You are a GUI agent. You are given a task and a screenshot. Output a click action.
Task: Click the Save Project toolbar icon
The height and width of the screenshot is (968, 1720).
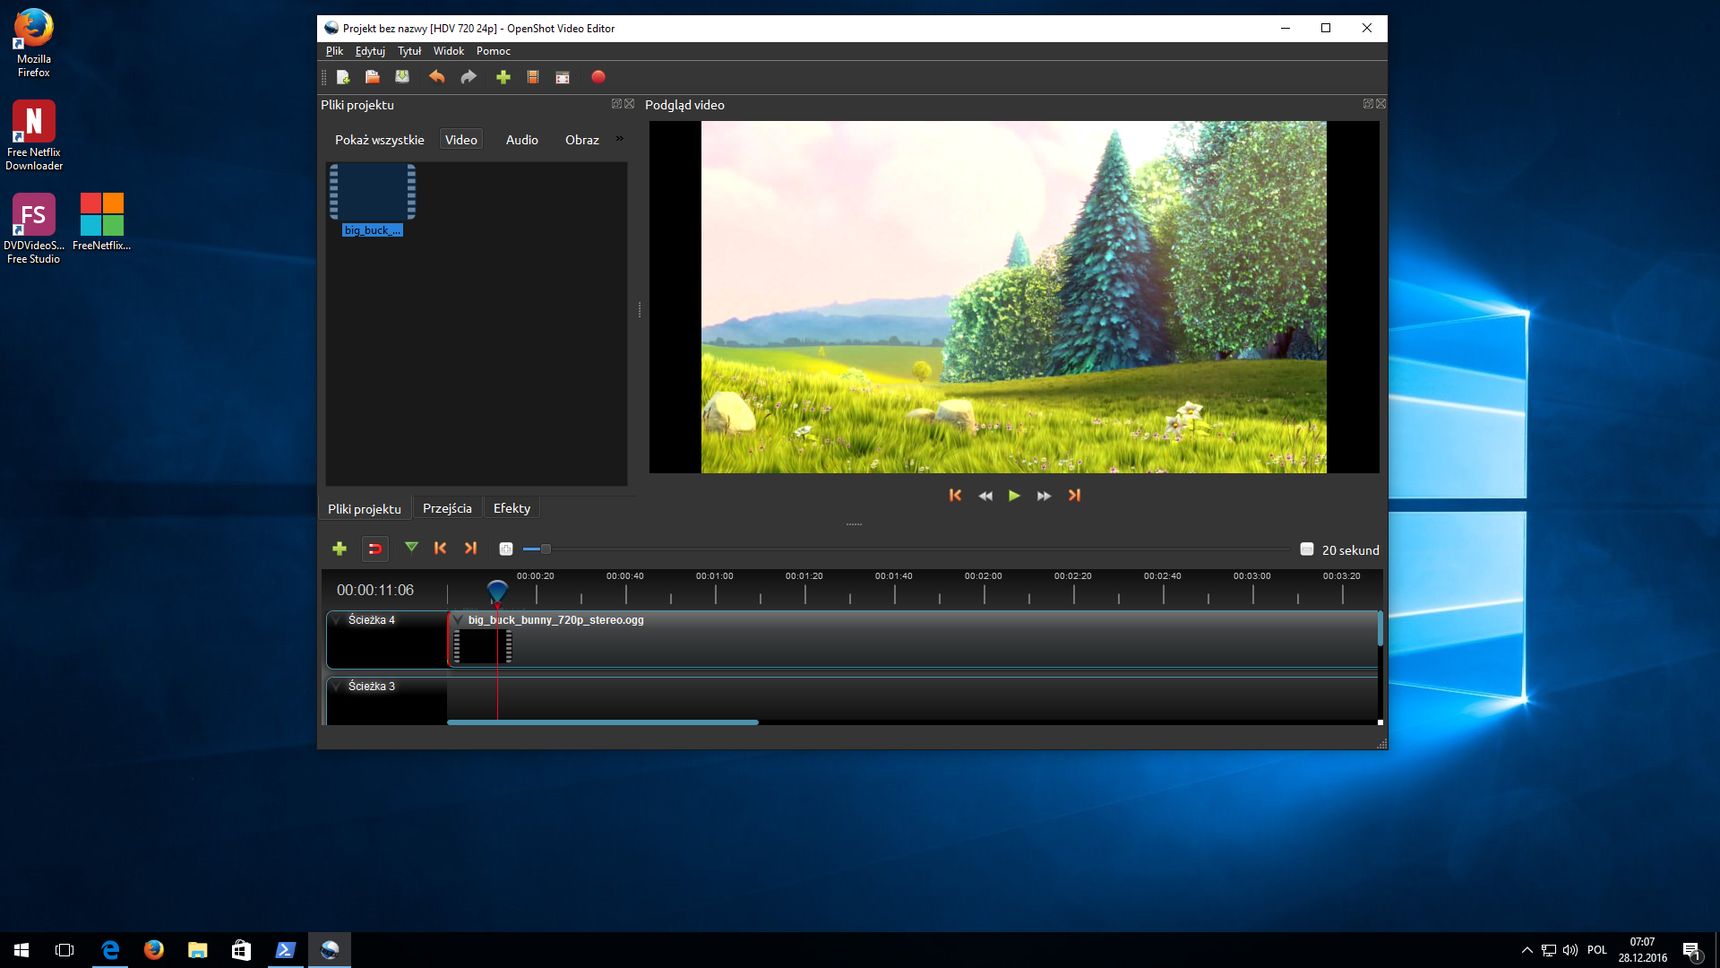tap(402, 77)
